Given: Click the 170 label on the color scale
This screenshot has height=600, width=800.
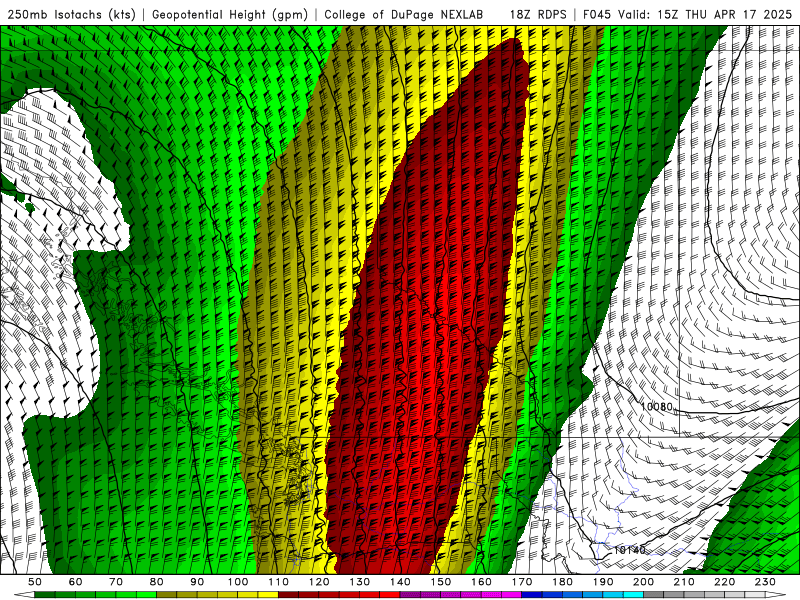Looking at the screenshot, I should (521, 582).
